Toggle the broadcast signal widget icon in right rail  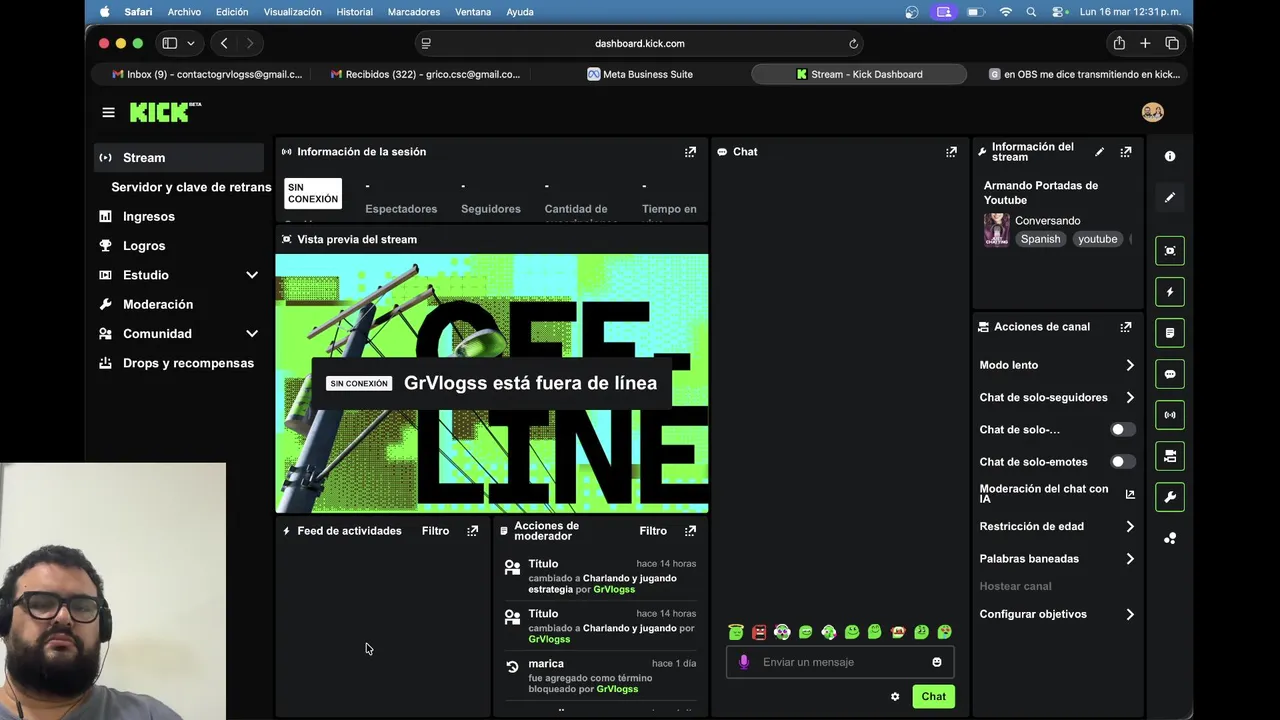[x=1170, y=415]
